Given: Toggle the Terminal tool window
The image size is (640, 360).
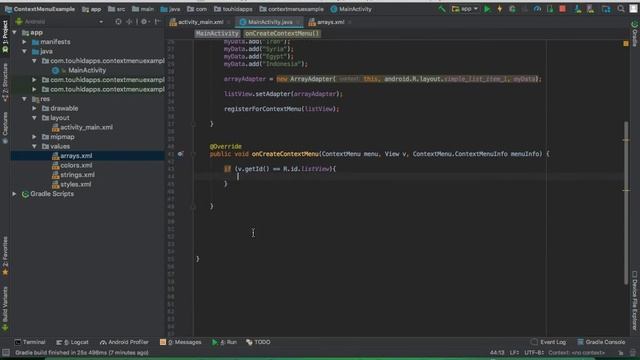Looking at the screenshot, I should (x=30, y=342).
